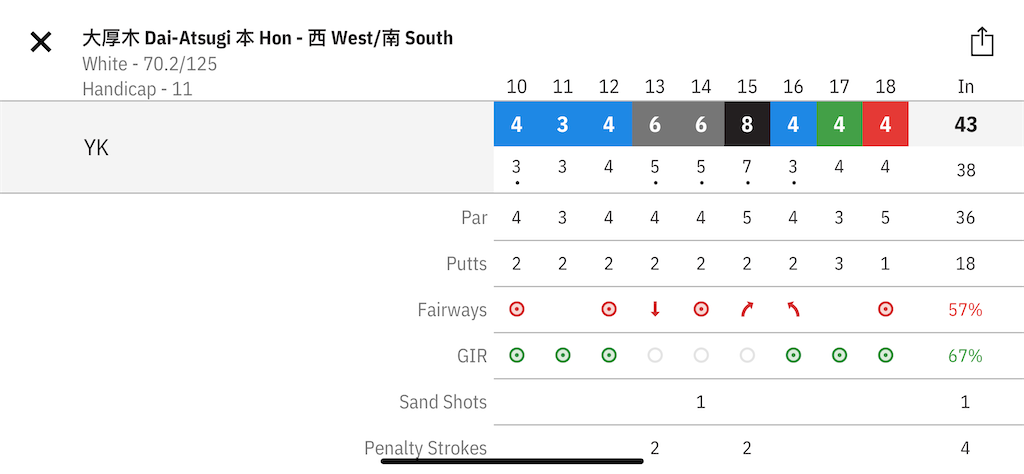The width and height of the screenshot is (1024, 474).
Task: Toggle hole 15 empty GIR circle
Action: 747,355
